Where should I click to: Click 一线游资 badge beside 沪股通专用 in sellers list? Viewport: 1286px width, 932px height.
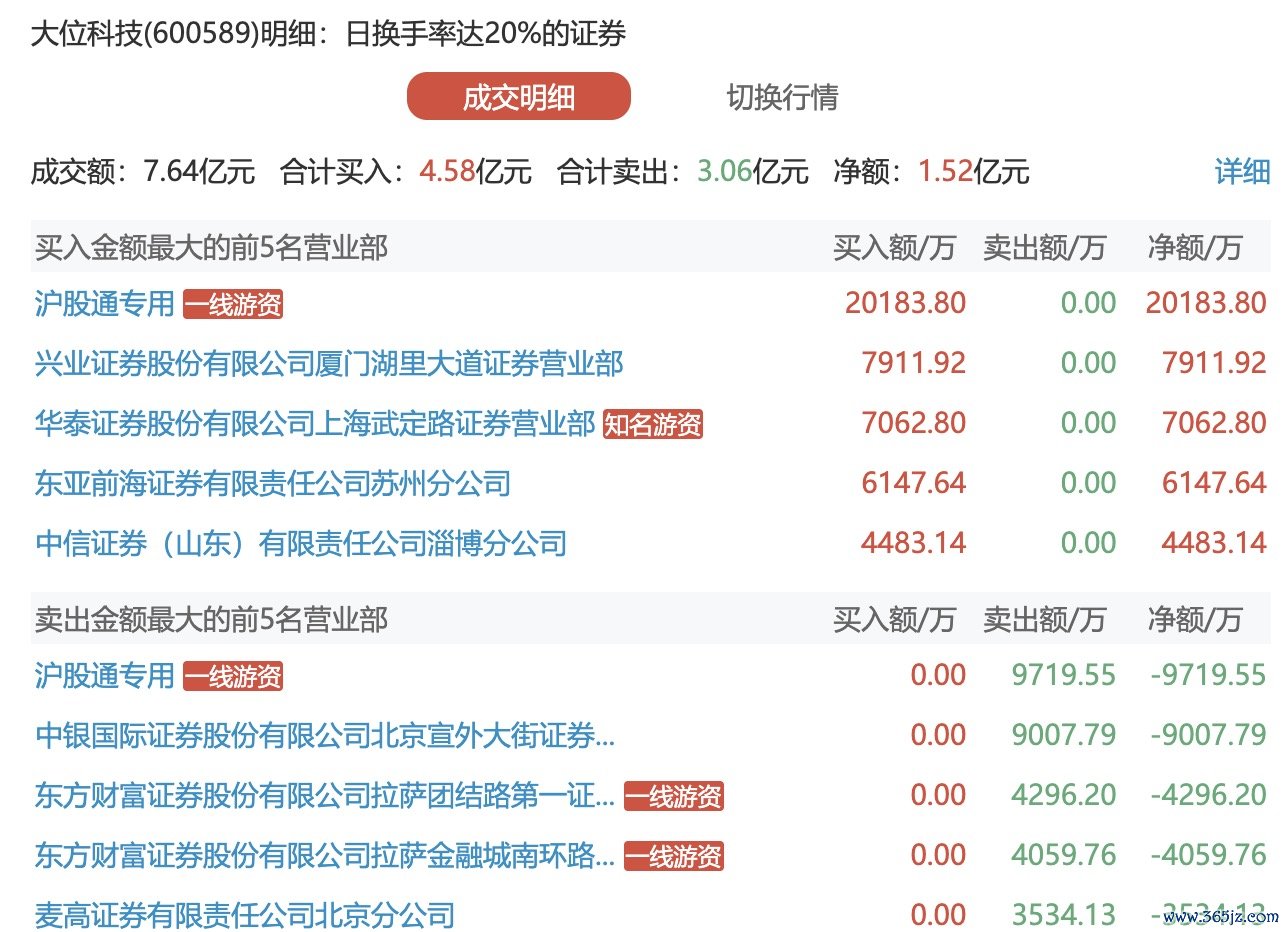point(233,678)
